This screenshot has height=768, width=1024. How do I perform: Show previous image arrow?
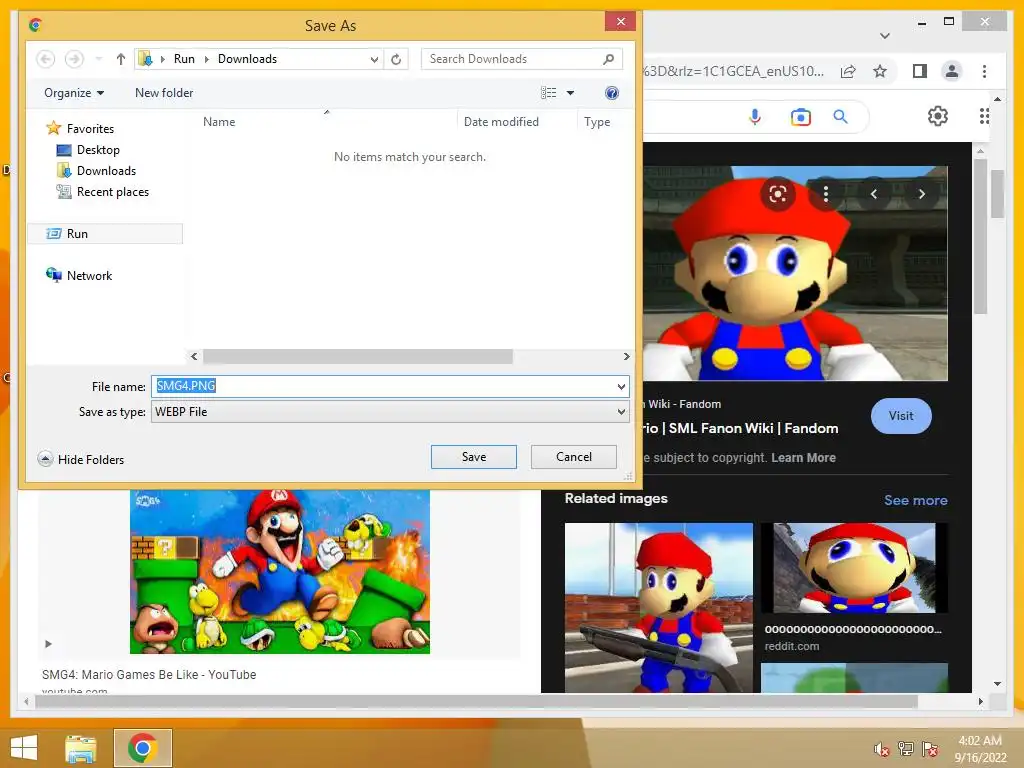coord(874,194)
